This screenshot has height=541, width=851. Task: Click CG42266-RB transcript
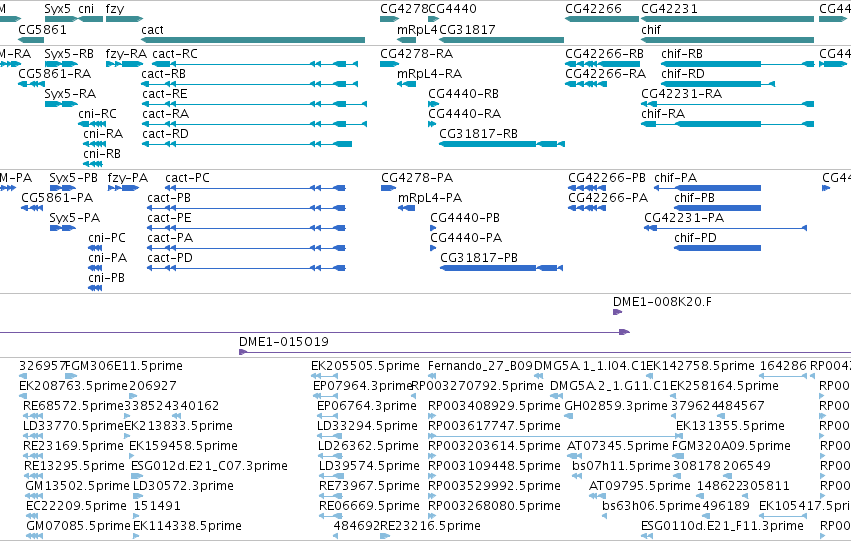point(603,64)
